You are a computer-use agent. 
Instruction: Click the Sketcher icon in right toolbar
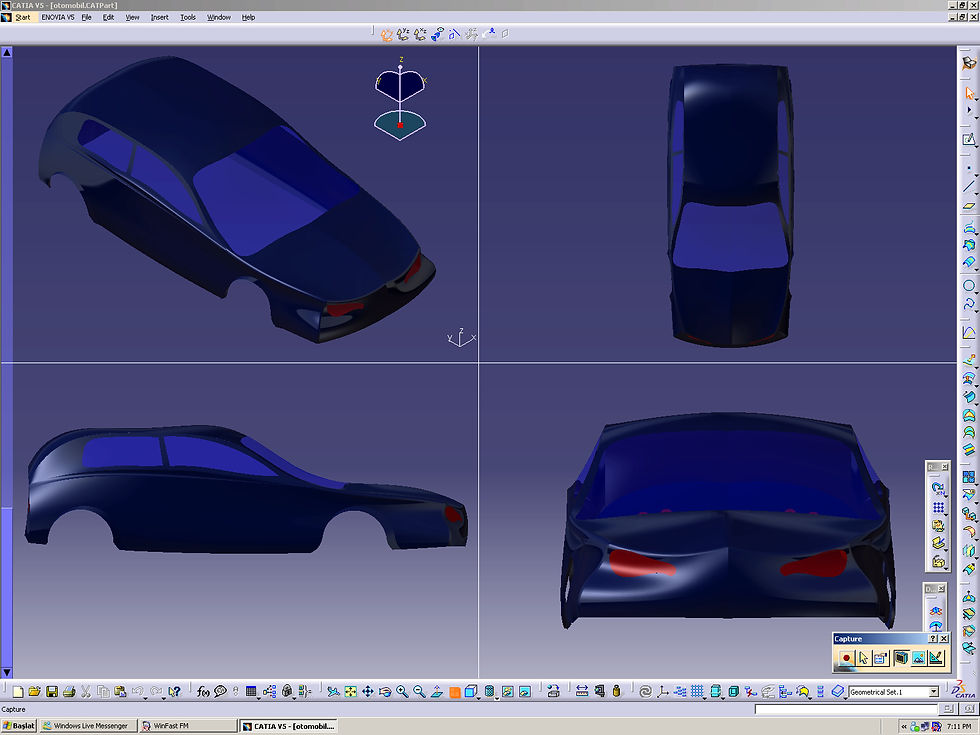coord(969,139)
